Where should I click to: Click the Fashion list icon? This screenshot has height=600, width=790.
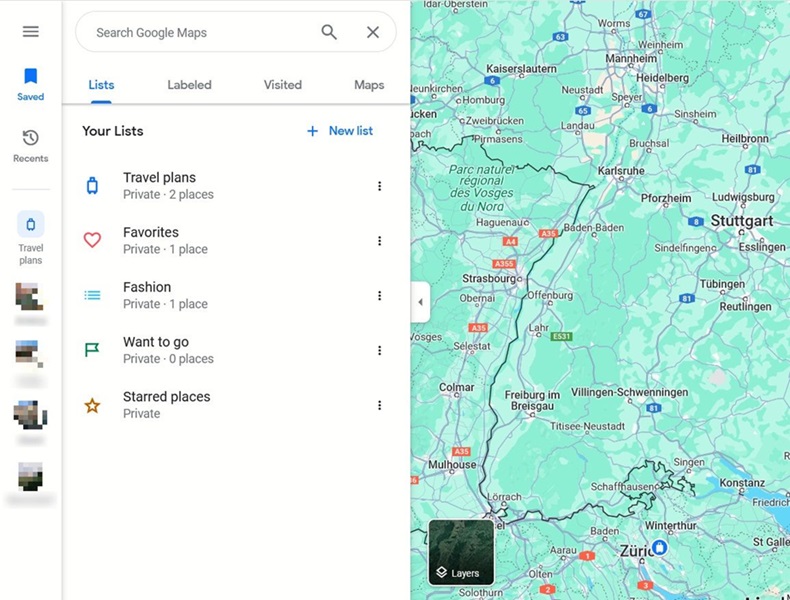tap(92, 295)
